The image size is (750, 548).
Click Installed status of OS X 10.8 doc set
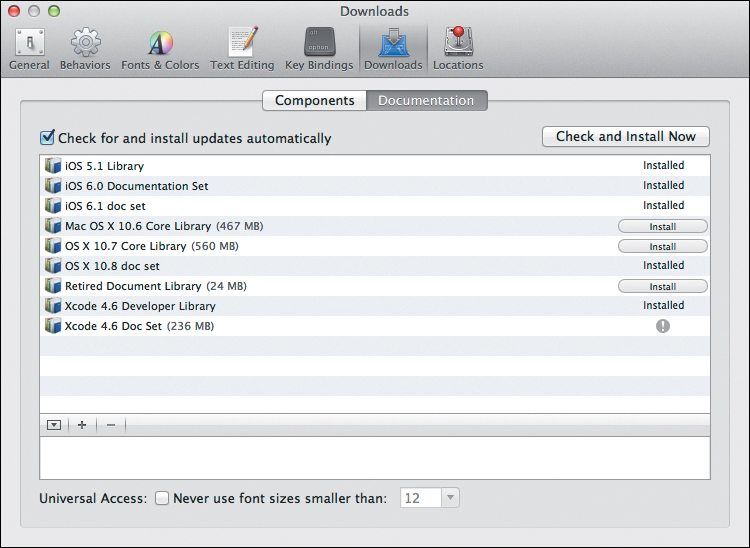(663, 265)
